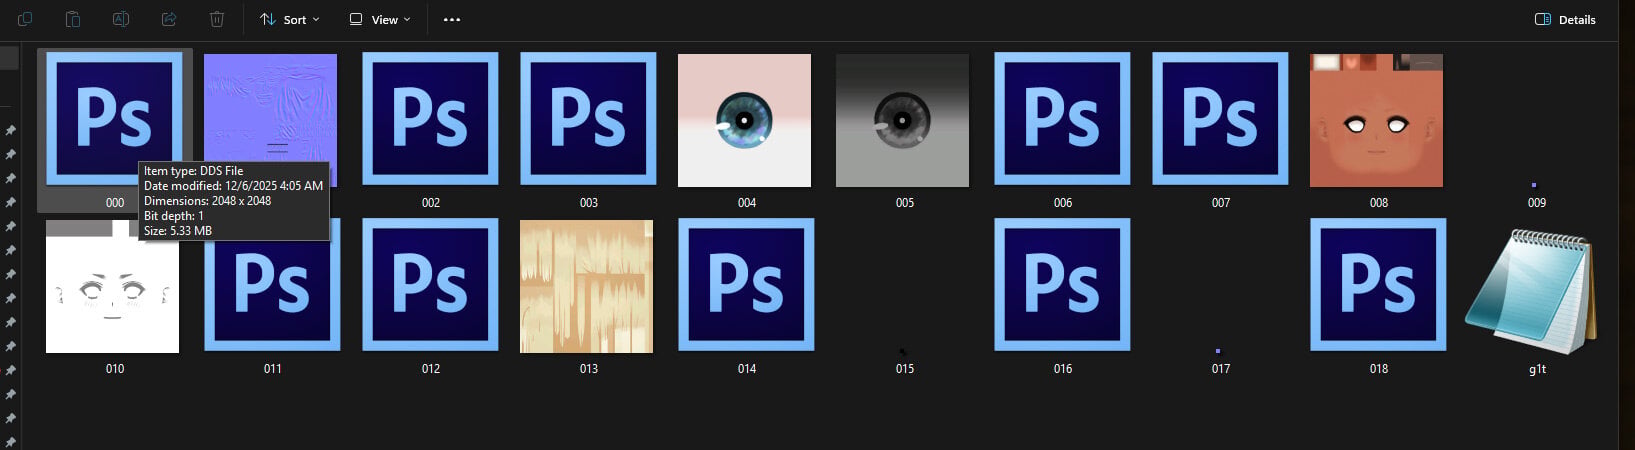
Task: Click the Copy icon in the toolbar
Action: coord(25,19)
